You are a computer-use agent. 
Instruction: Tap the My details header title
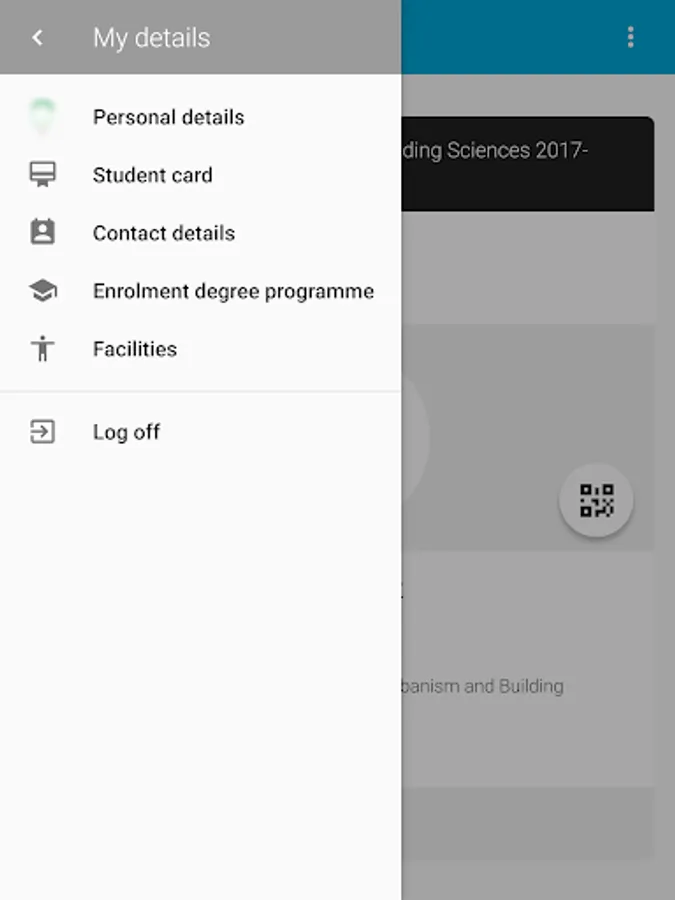(x=152, y=38)
